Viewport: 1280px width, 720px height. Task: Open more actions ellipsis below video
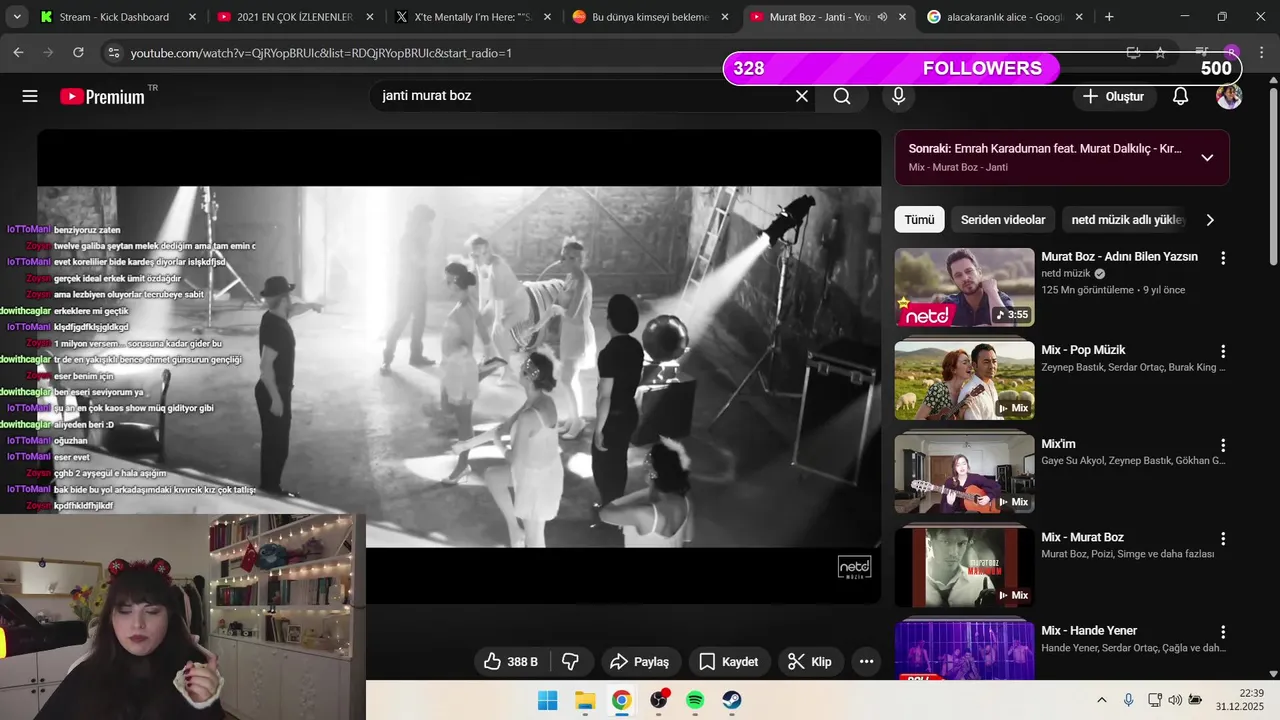pos(866,661)
